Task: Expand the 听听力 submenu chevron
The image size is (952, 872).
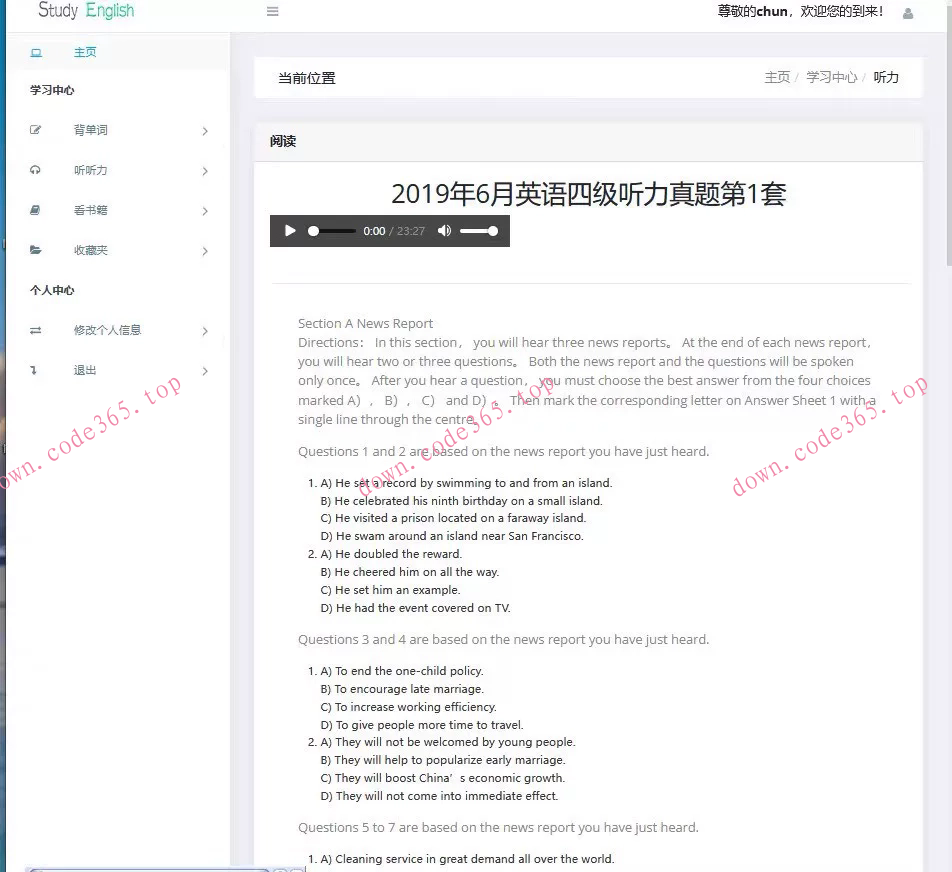Action: 205,171
